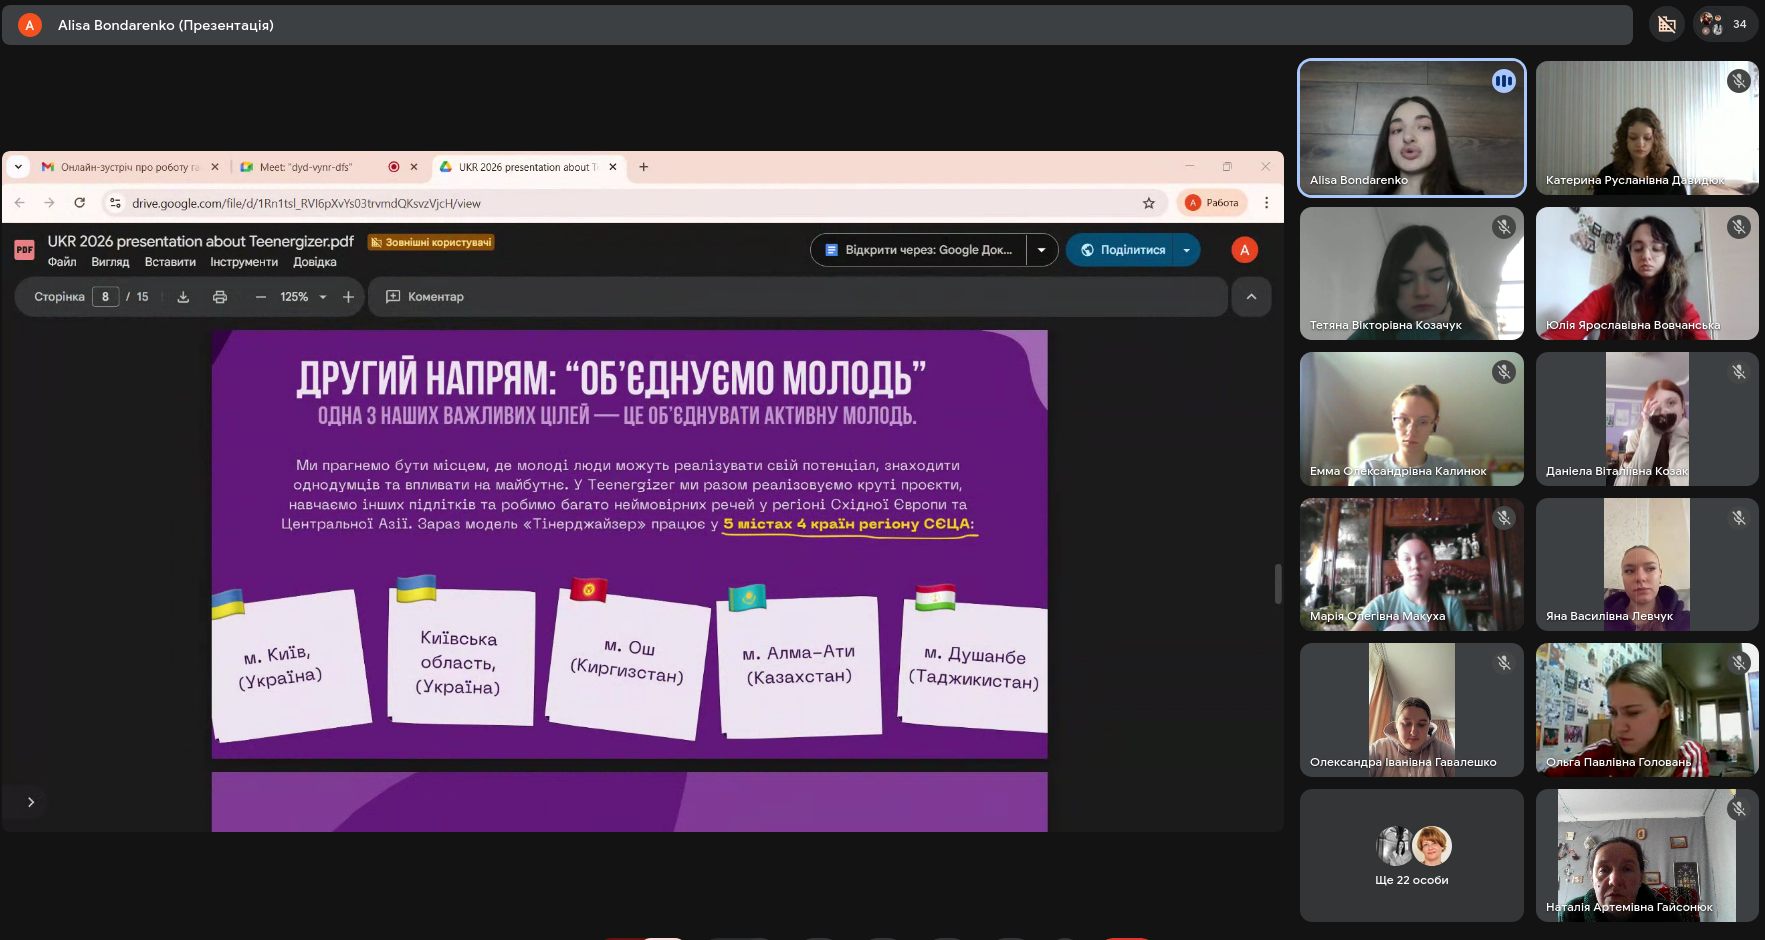Screen dimensions: 1765x940
Task: Expand the side panel with the right chevron
Action: click(x=31, y=802)
